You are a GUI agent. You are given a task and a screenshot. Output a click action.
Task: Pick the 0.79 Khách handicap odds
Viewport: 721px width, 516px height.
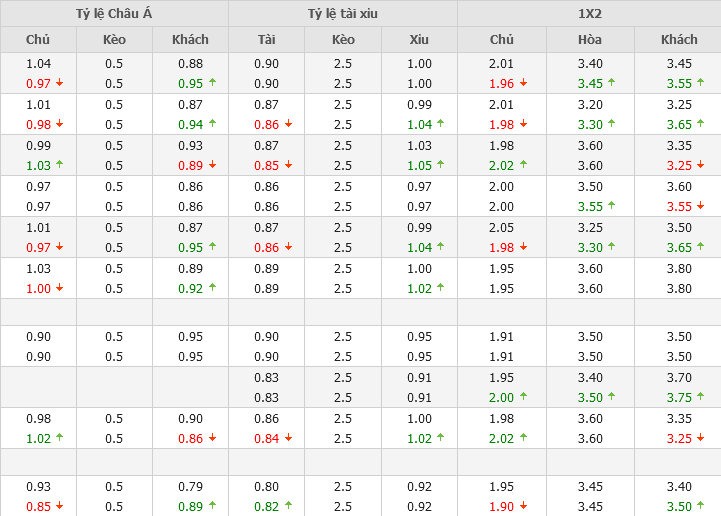pyautogui.click(x=190, y=487)
